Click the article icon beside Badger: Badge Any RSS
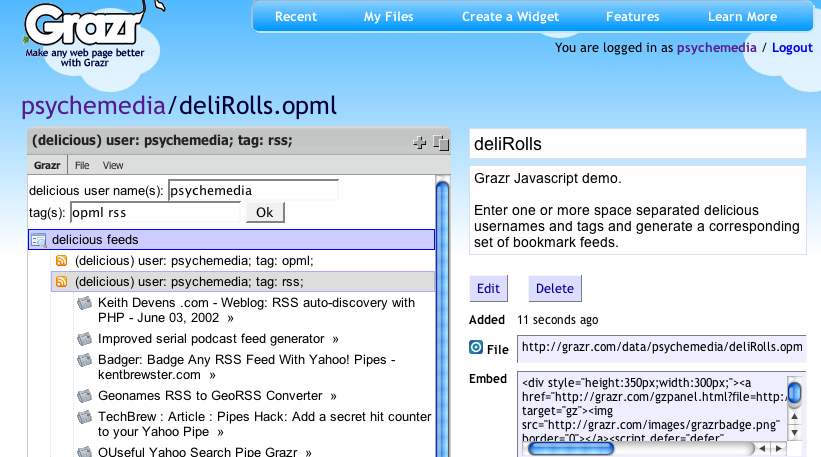This screenshot has width=821, height=457. [x=84, y=360]
